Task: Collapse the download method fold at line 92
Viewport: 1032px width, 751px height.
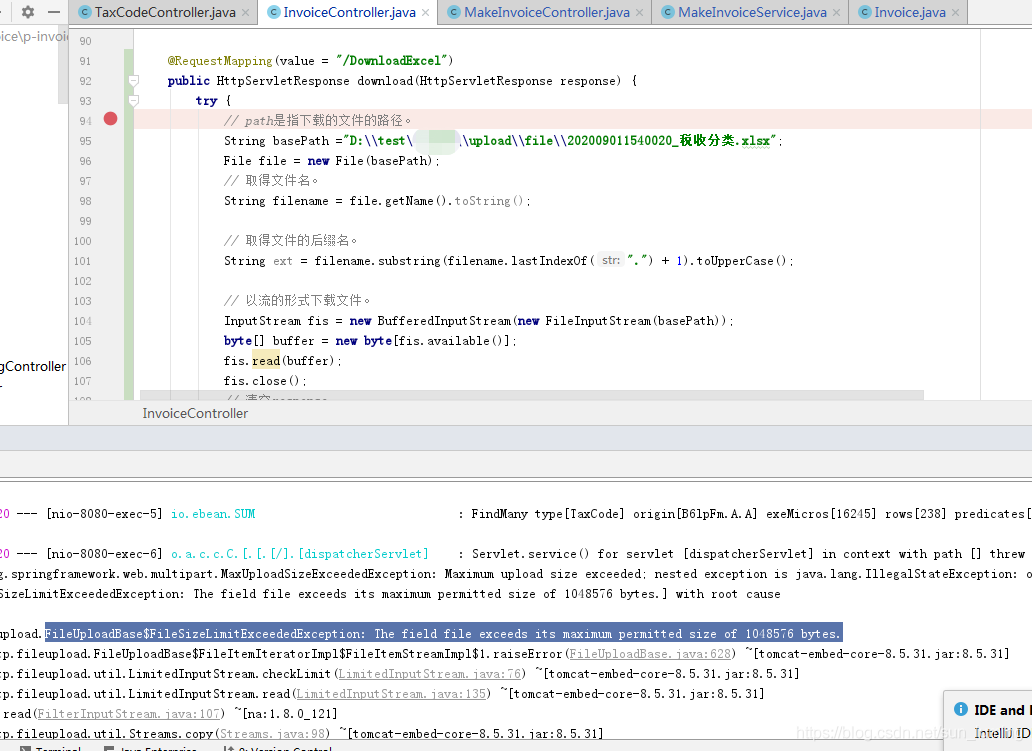Action: click(x=134, y=81)
